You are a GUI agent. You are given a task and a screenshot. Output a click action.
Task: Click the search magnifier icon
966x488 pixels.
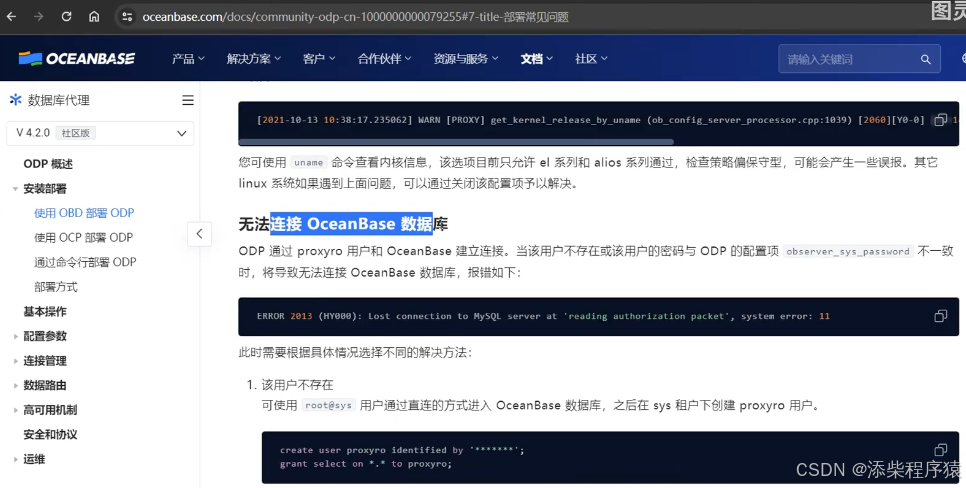[x=925, y=59]
